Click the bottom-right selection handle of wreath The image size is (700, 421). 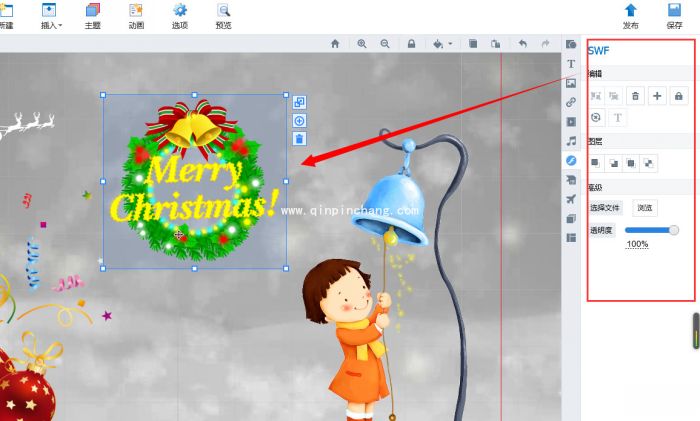[286, 268]
